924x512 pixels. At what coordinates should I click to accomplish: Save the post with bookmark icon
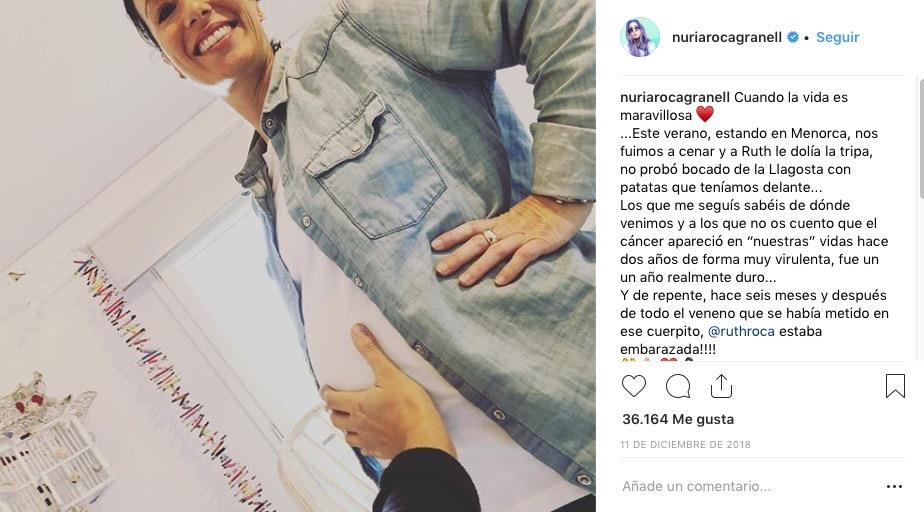[x=895, y=386]
